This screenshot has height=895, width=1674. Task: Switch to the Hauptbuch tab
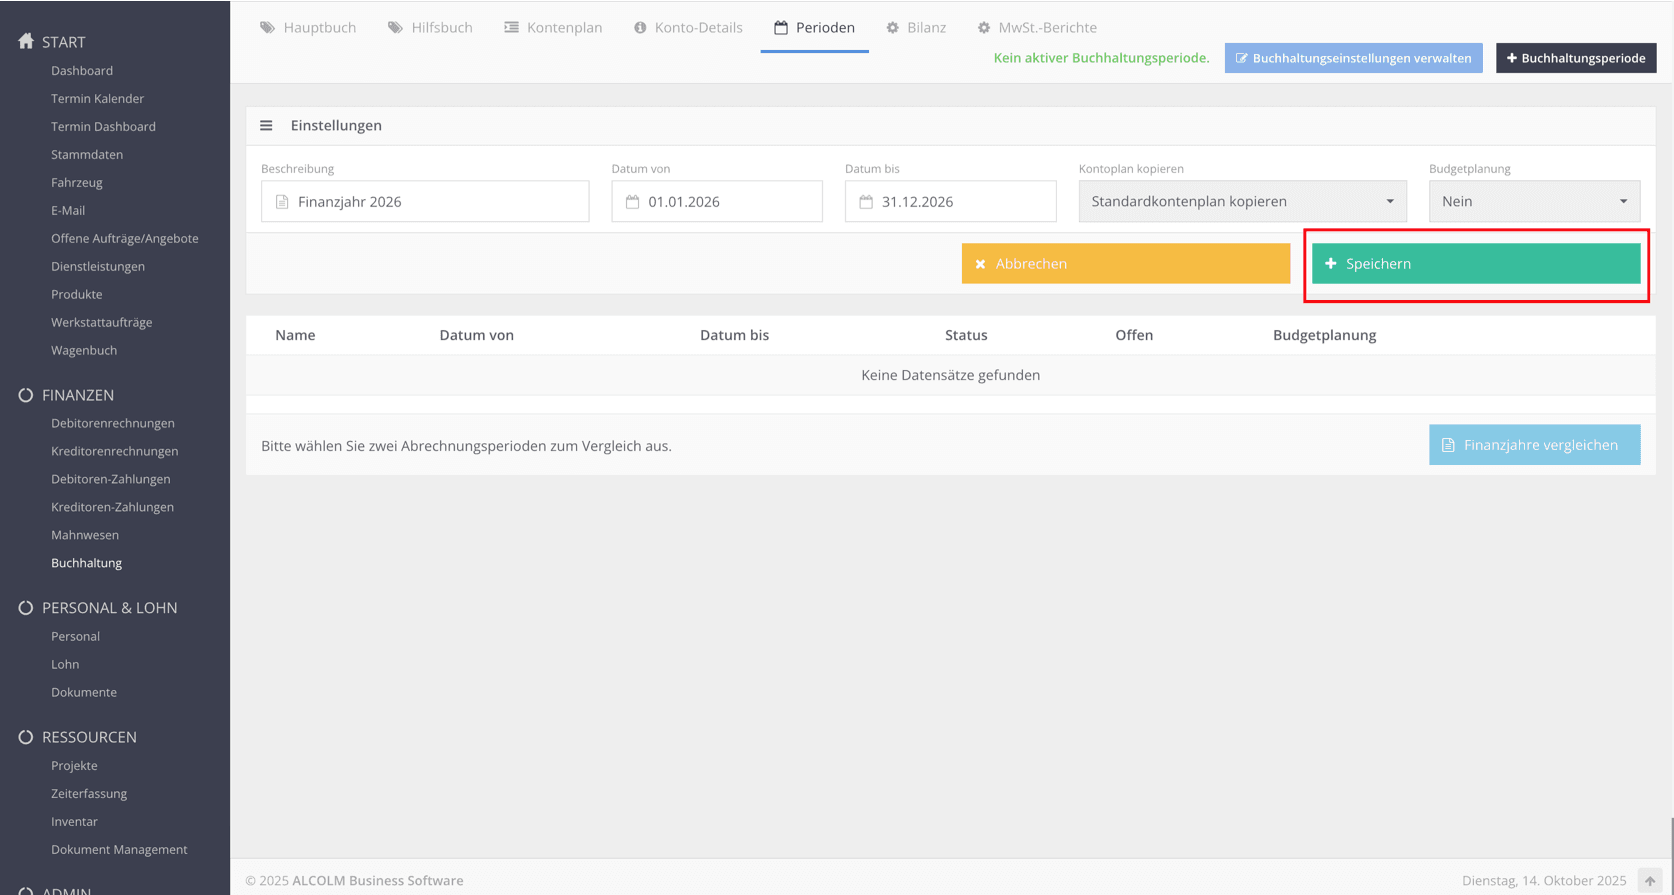pyautogui.click(x=308, y=27)
